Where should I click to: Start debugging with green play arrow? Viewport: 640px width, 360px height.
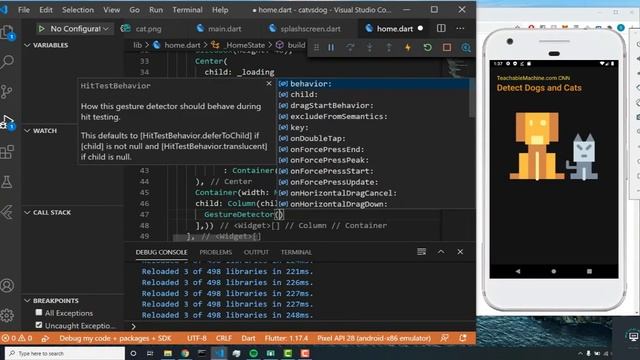[41, 29]
